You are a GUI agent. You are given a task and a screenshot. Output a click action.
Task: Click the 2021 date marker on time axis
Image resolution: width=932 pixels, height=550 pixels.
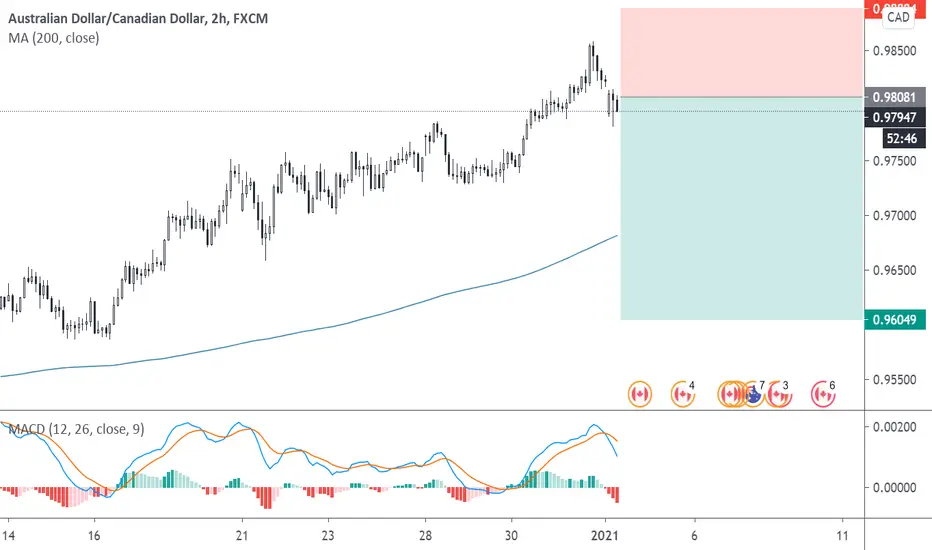tap(604, 536)
